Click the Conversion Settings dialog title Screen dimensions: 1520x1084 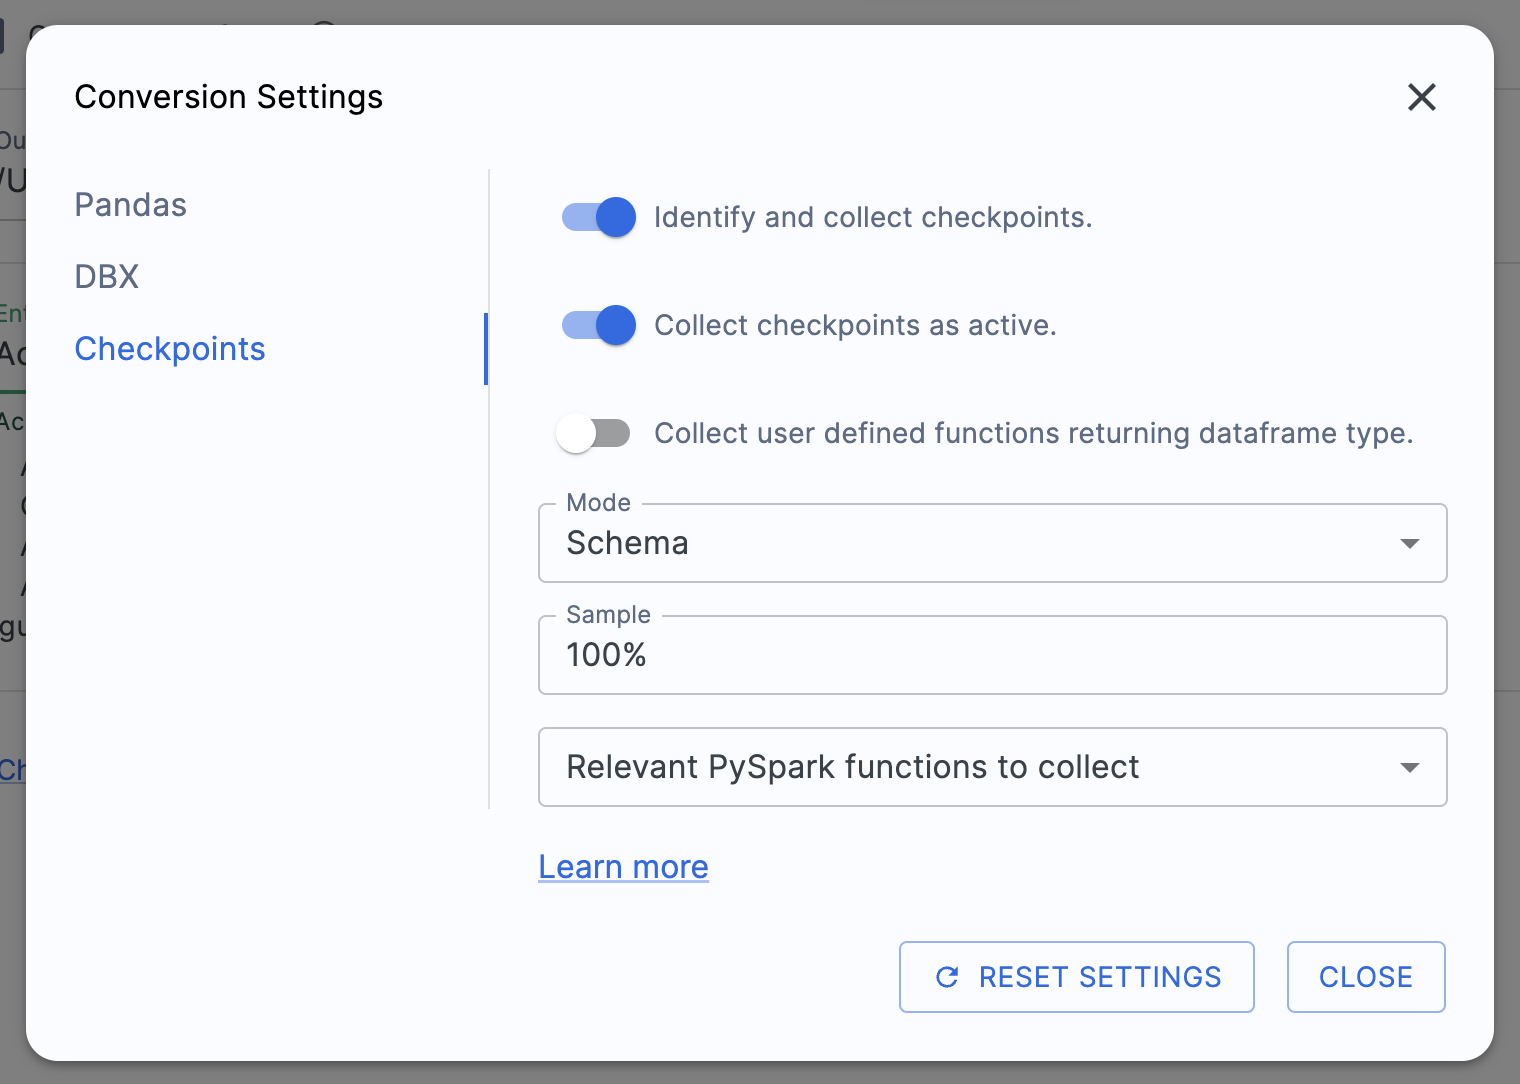pos(228,97)
